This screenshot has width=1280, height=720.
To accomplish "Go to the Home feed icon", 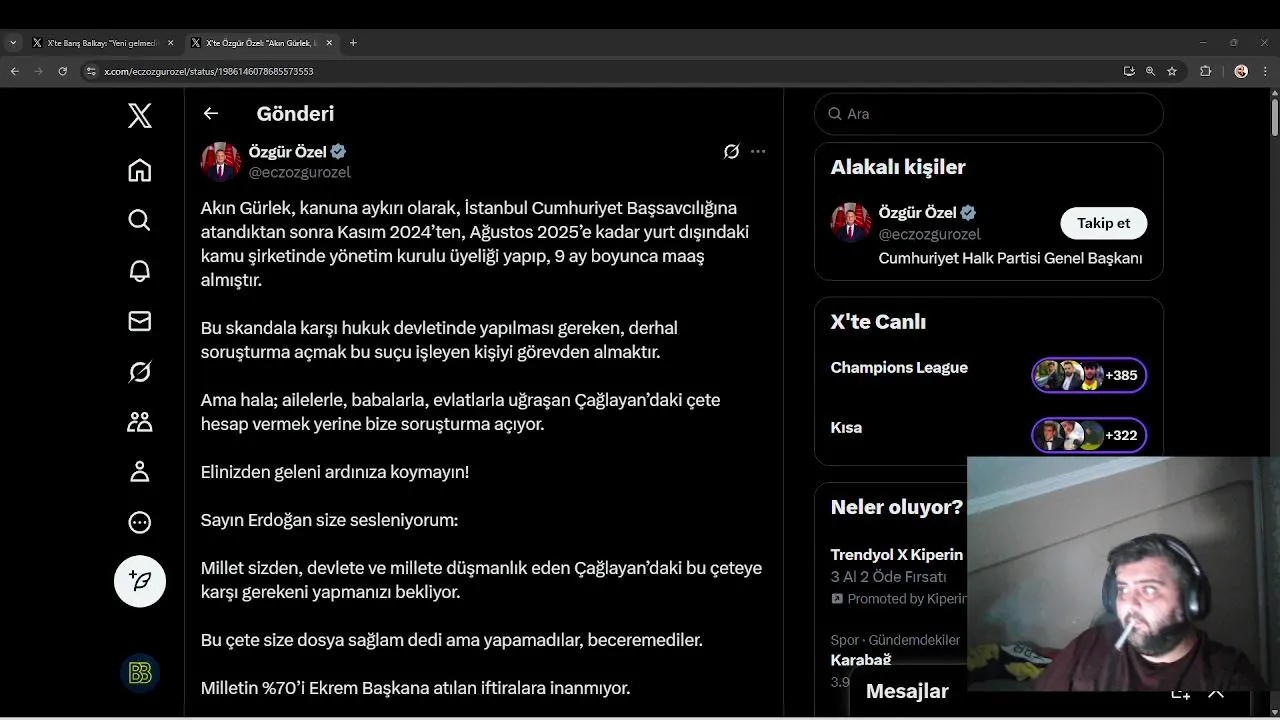I will [x=140, y=170].
